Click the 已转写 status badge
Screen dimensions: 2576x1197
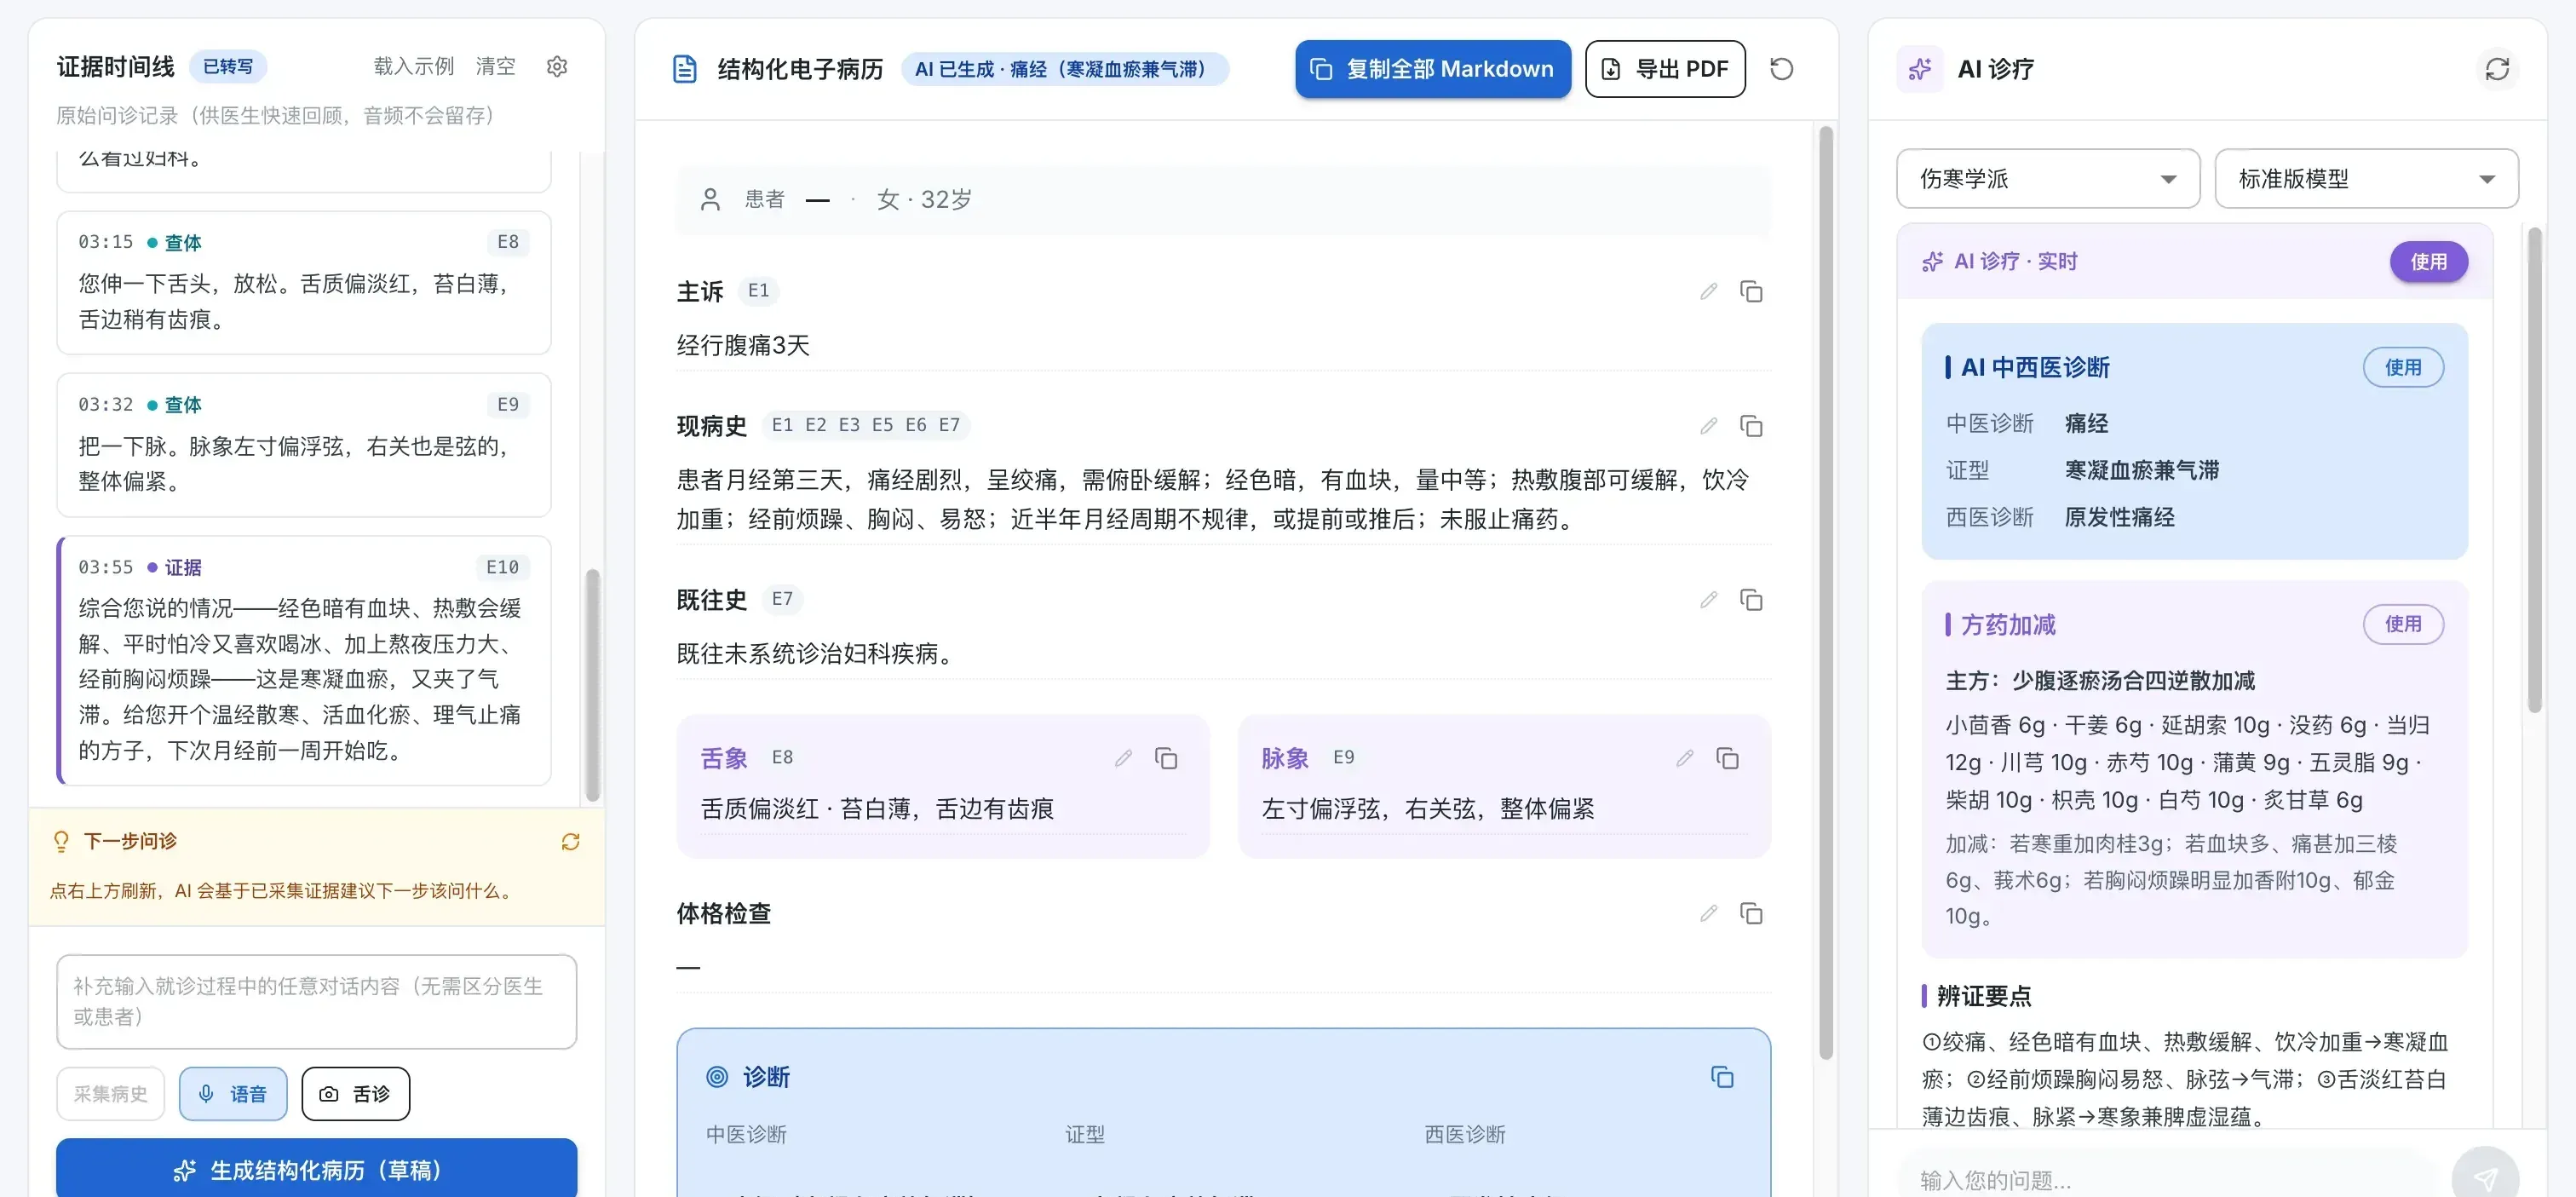point(228,66)
